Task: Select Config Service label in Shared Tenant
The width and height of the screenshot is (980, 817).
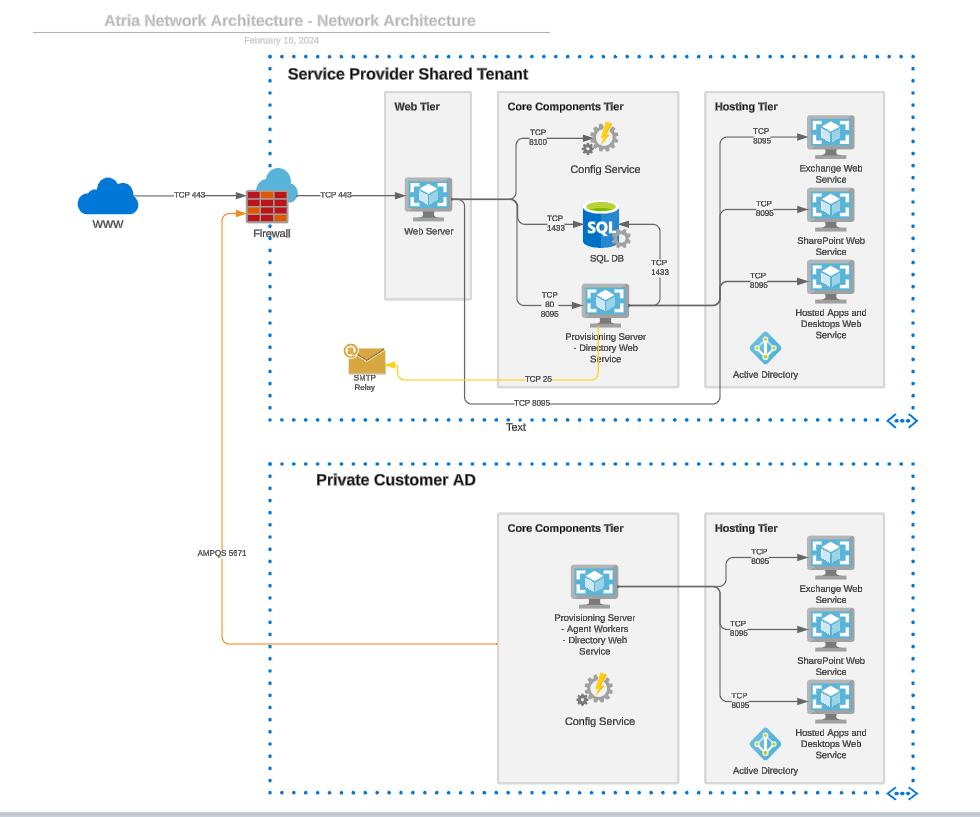Action: click(605, 169)
